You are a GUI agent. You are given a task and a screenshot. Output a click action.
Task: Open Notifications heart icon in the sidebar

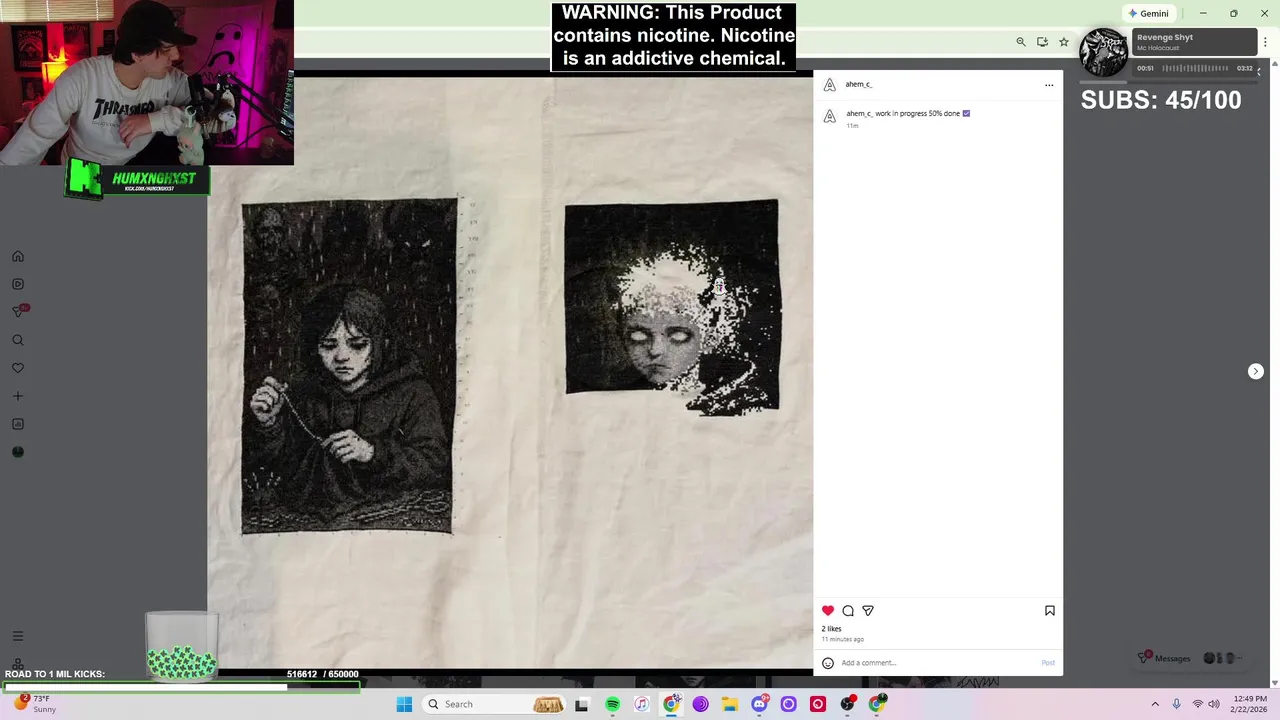(x=18, y=368)
